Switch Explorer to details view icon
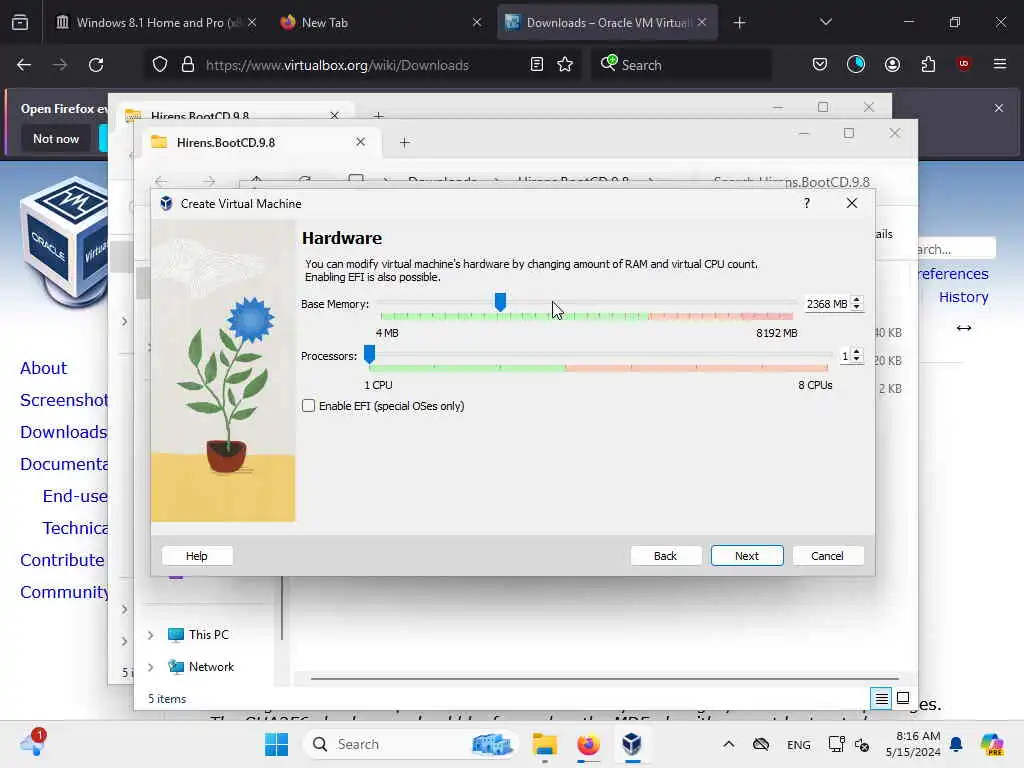This screenshot has width=1024, height=768. 881,699
